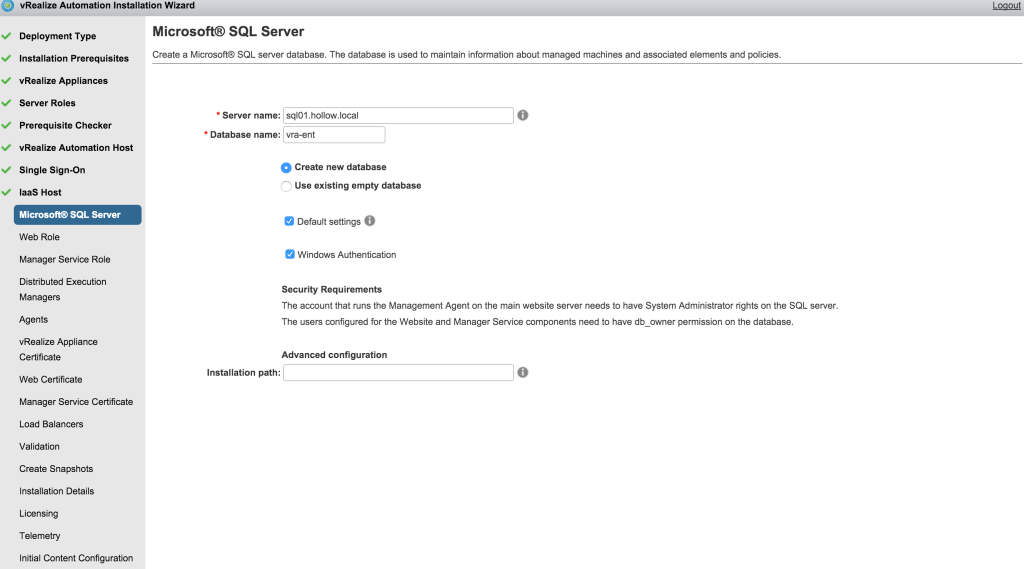
Task: Click the Database name text field
Action: point(334,135)
